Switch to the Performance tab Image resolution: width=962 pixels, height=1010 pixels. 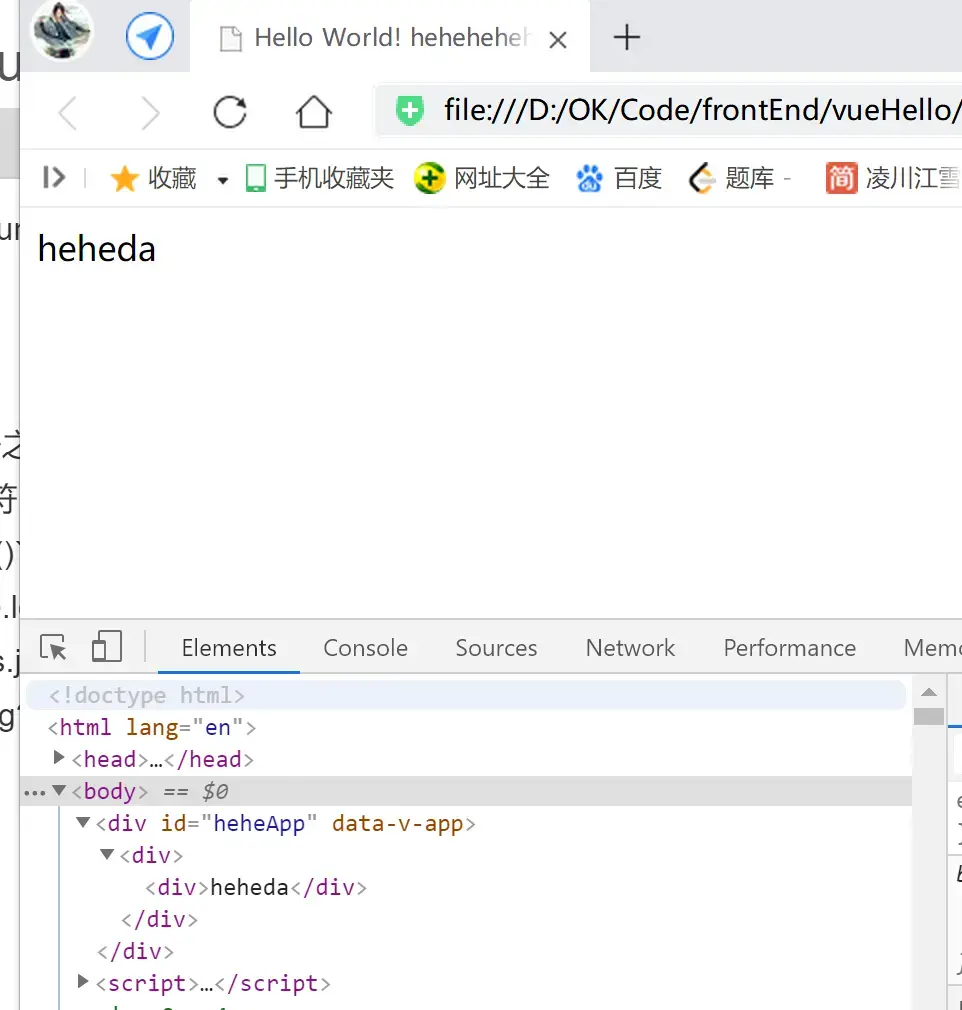coord(789,648)
